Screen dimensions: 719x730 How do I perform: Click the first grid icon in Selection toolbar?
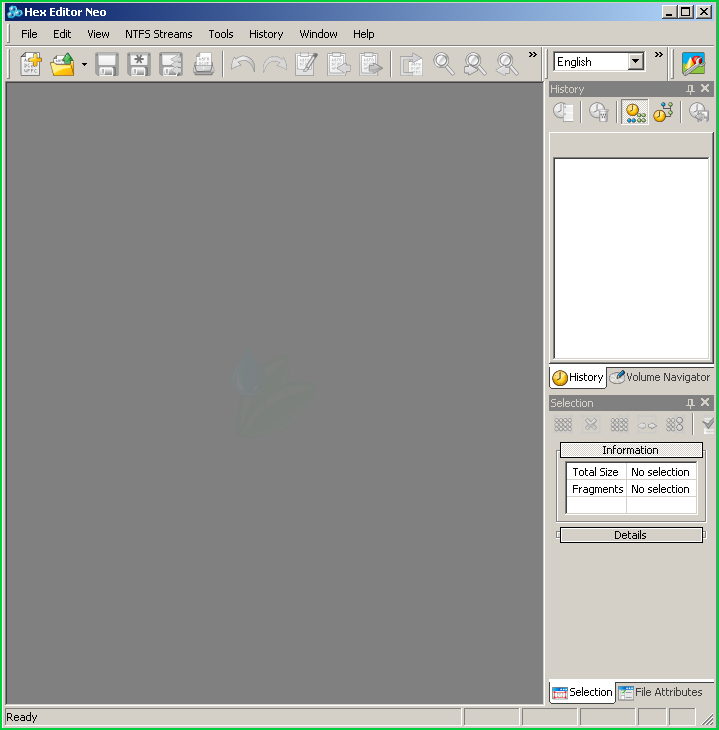pos(563,424)
